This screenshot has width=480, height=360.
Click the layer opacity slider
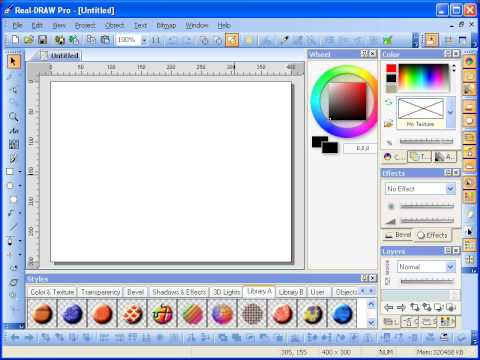(x=427, y=282)
